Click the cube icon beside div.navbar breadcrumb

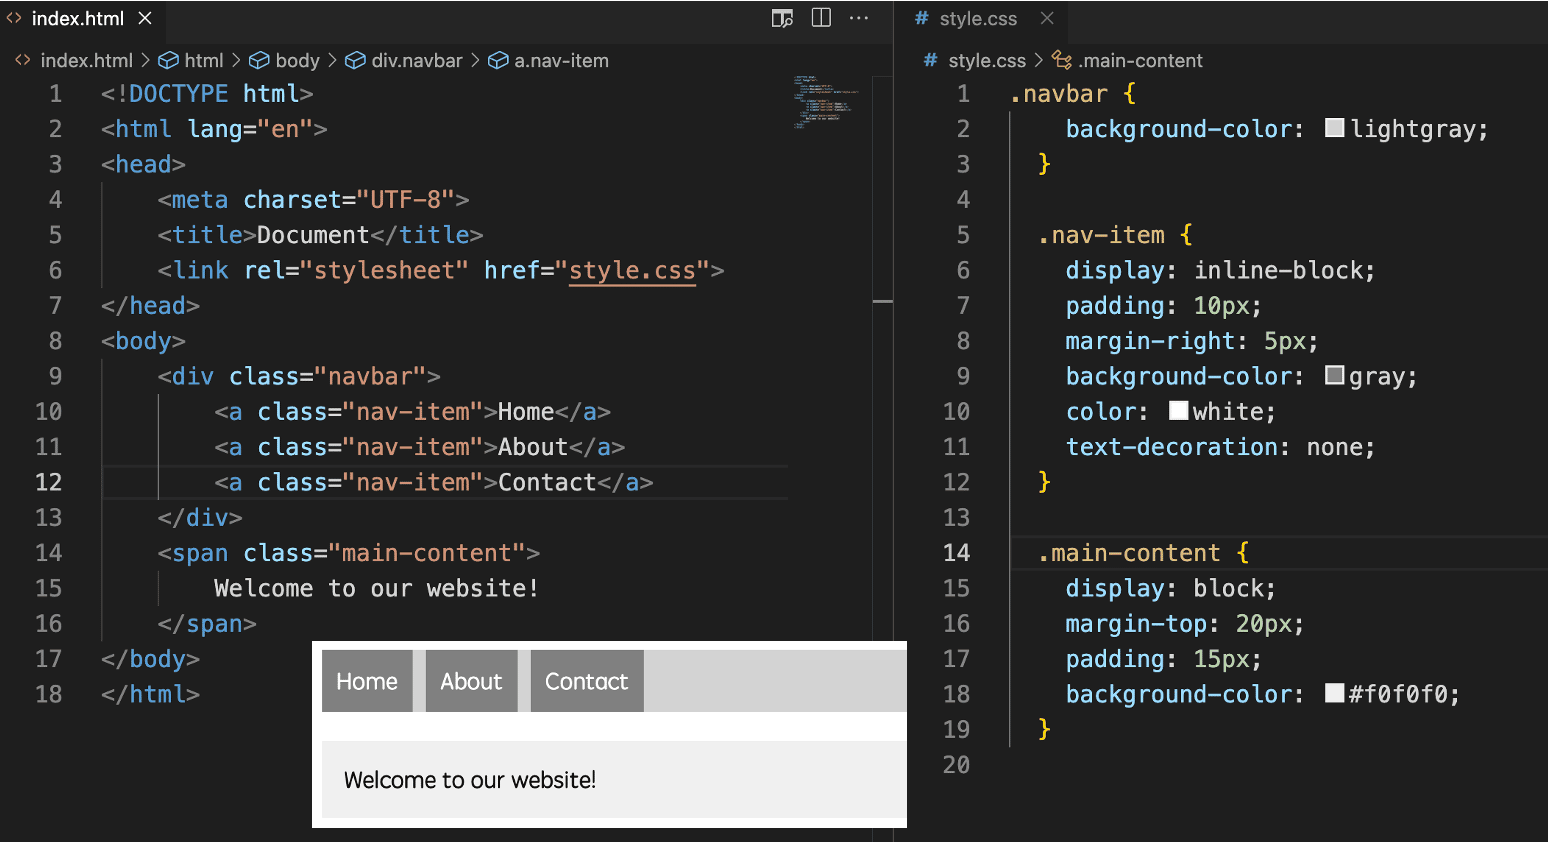tap(355, 60)
